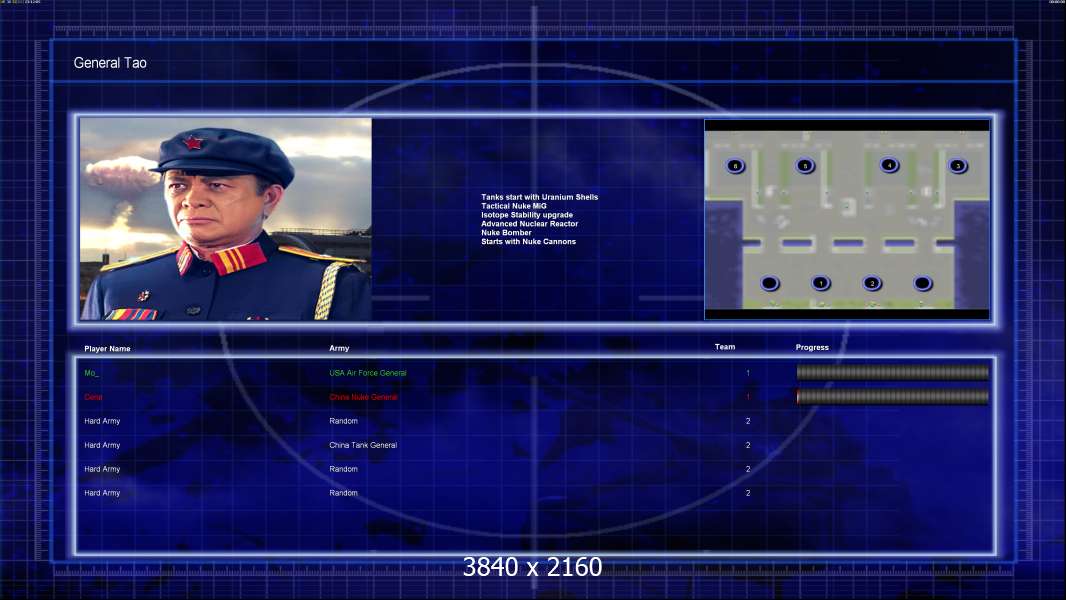Screen dimensions: 1066x600
Task: Click the "Team" column header
Action: click(x=725, y=347)
